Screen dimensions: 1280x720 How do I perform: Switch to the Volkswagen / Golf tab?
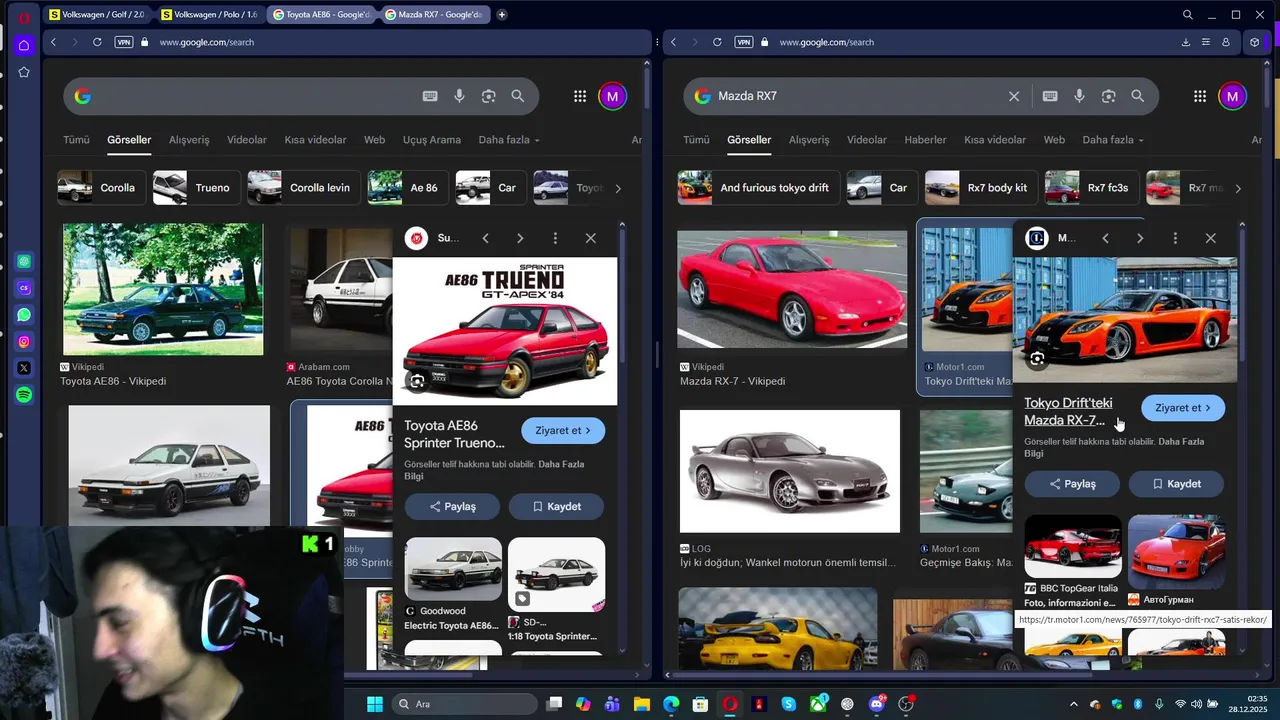tap(96, 15)
